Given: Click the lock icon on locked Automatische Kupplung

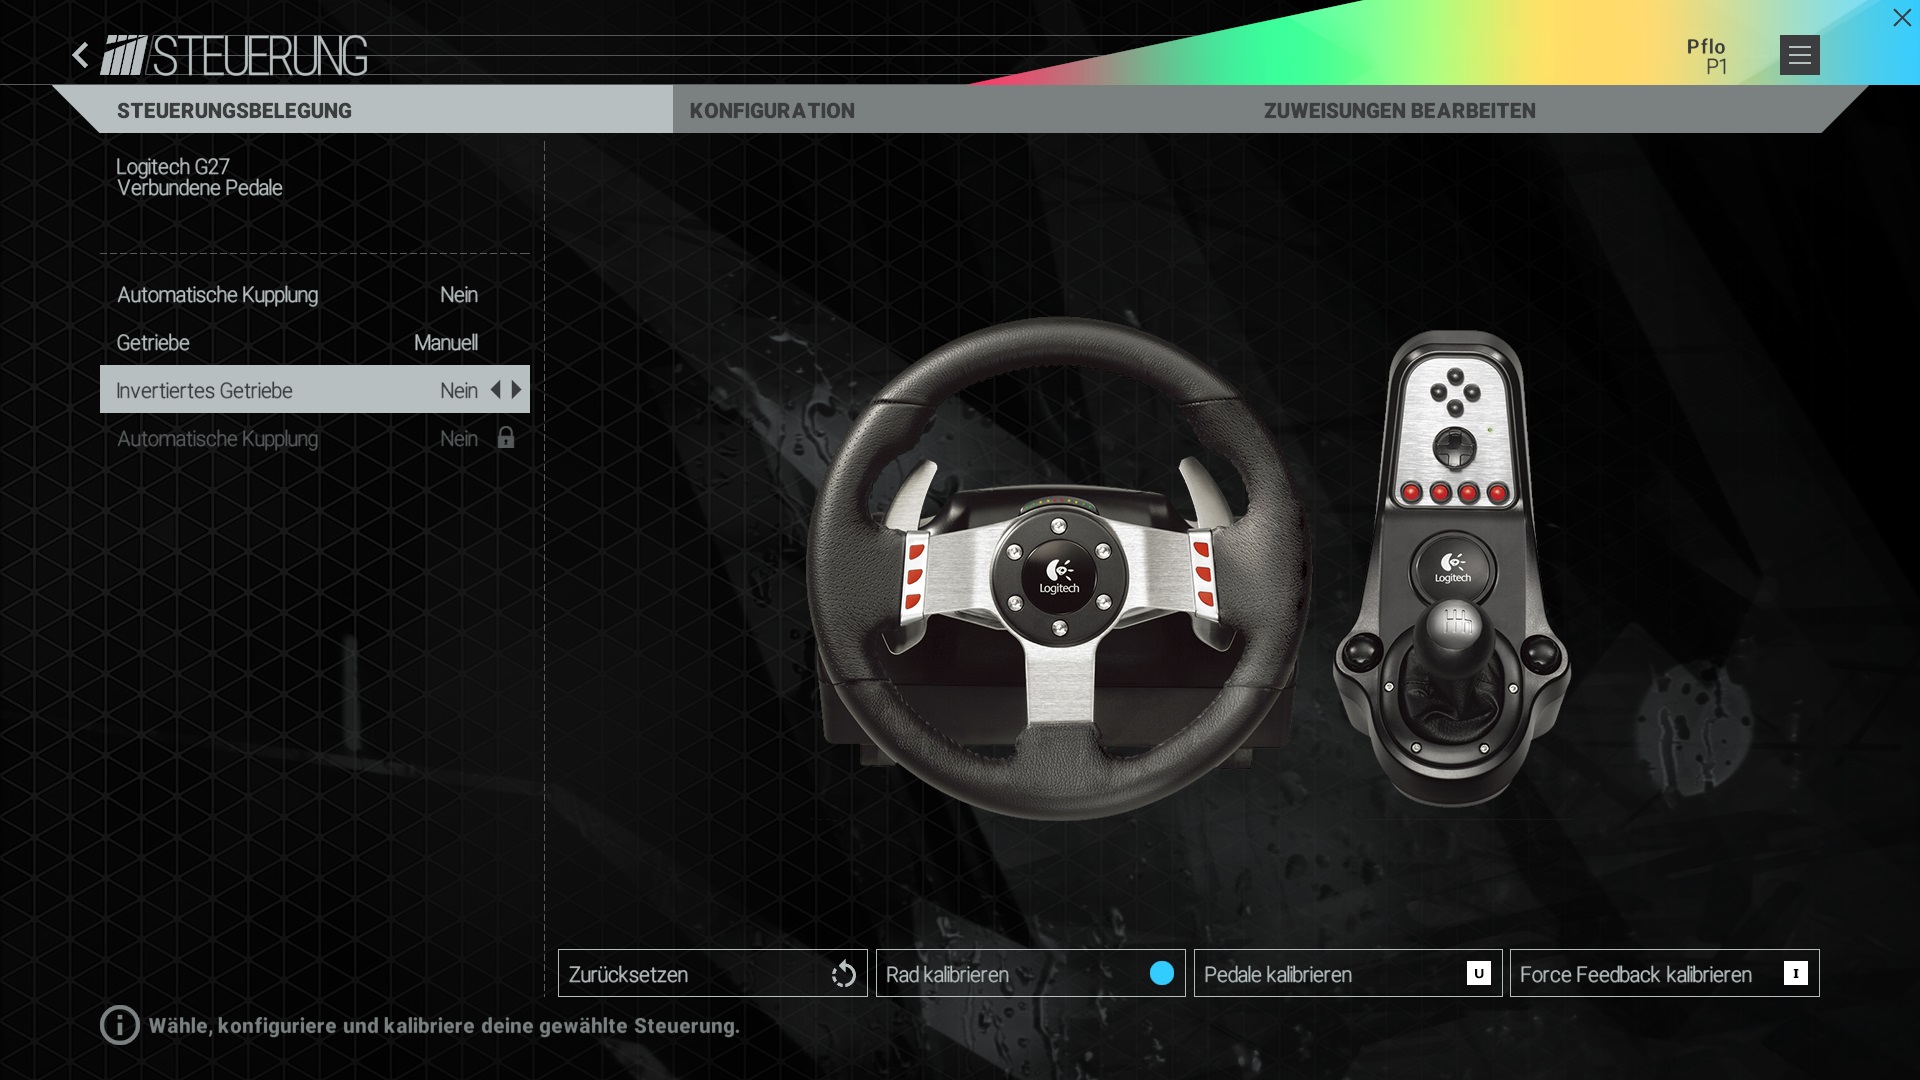Looking at the screenshot, I should [x=506, y=438].
